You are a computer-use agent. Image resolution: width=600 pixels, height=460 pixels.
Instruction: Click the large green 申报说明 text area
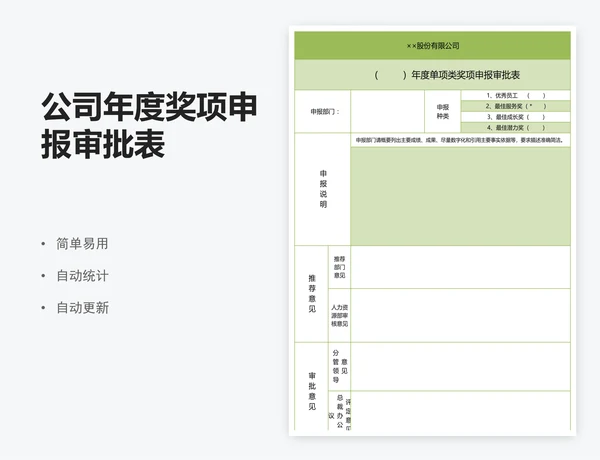460,195
